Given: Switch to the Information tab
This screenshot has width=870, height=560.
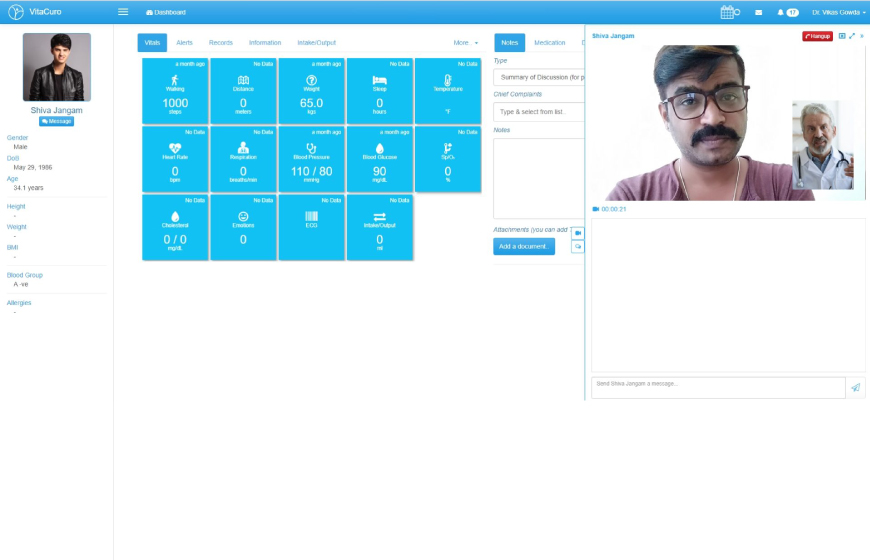Looking at the screenshot, I should coord(265,43).
